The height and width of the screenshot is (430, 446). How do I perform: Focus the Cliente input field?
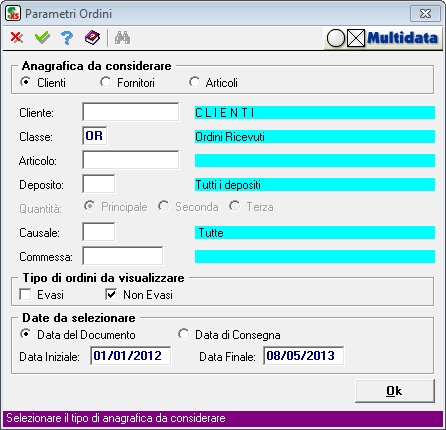pos(130,112)
